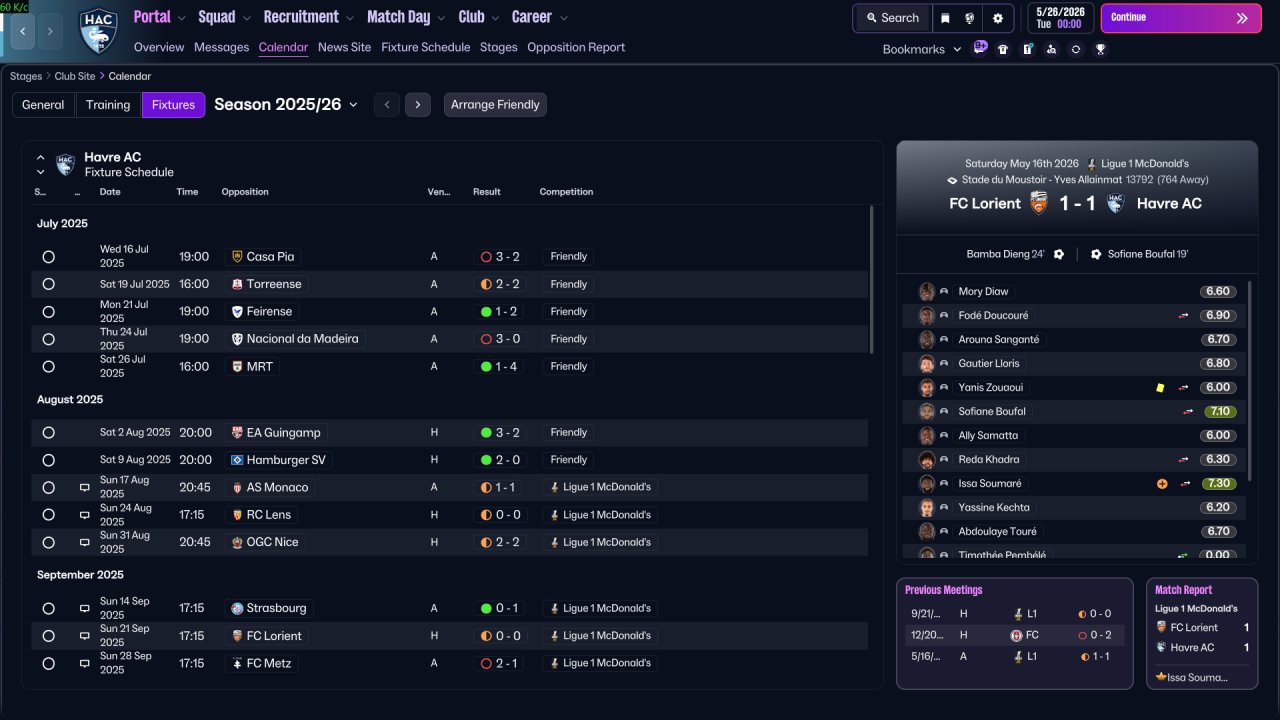Click the Havre AC crest in match panel
This screenshot has height=720, width=1280.
(x=1116, y=203)
